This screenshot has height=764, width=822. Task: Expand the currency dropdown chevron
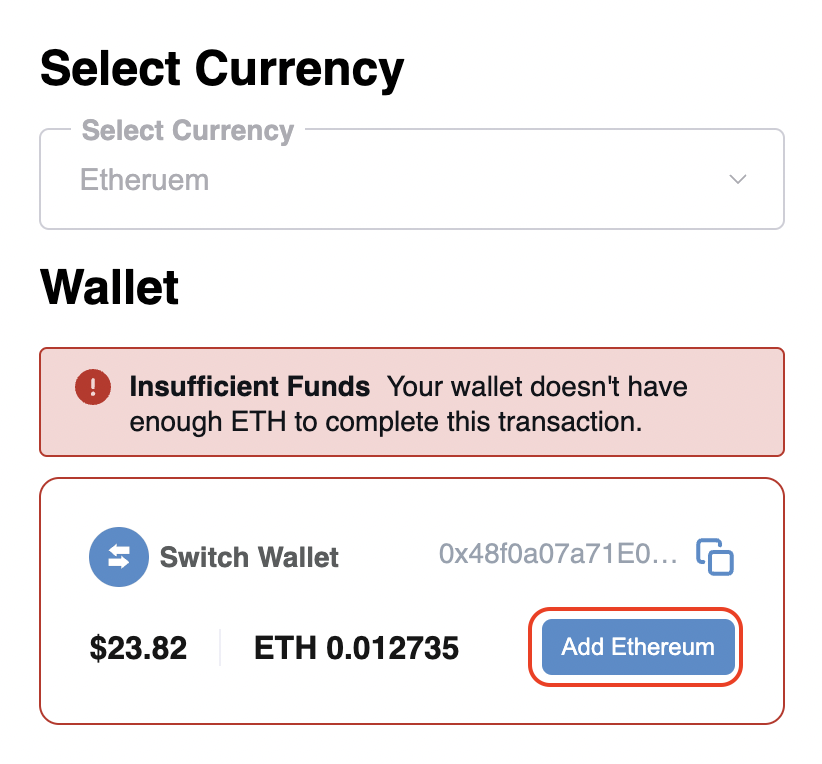click(x=738, y=179)
